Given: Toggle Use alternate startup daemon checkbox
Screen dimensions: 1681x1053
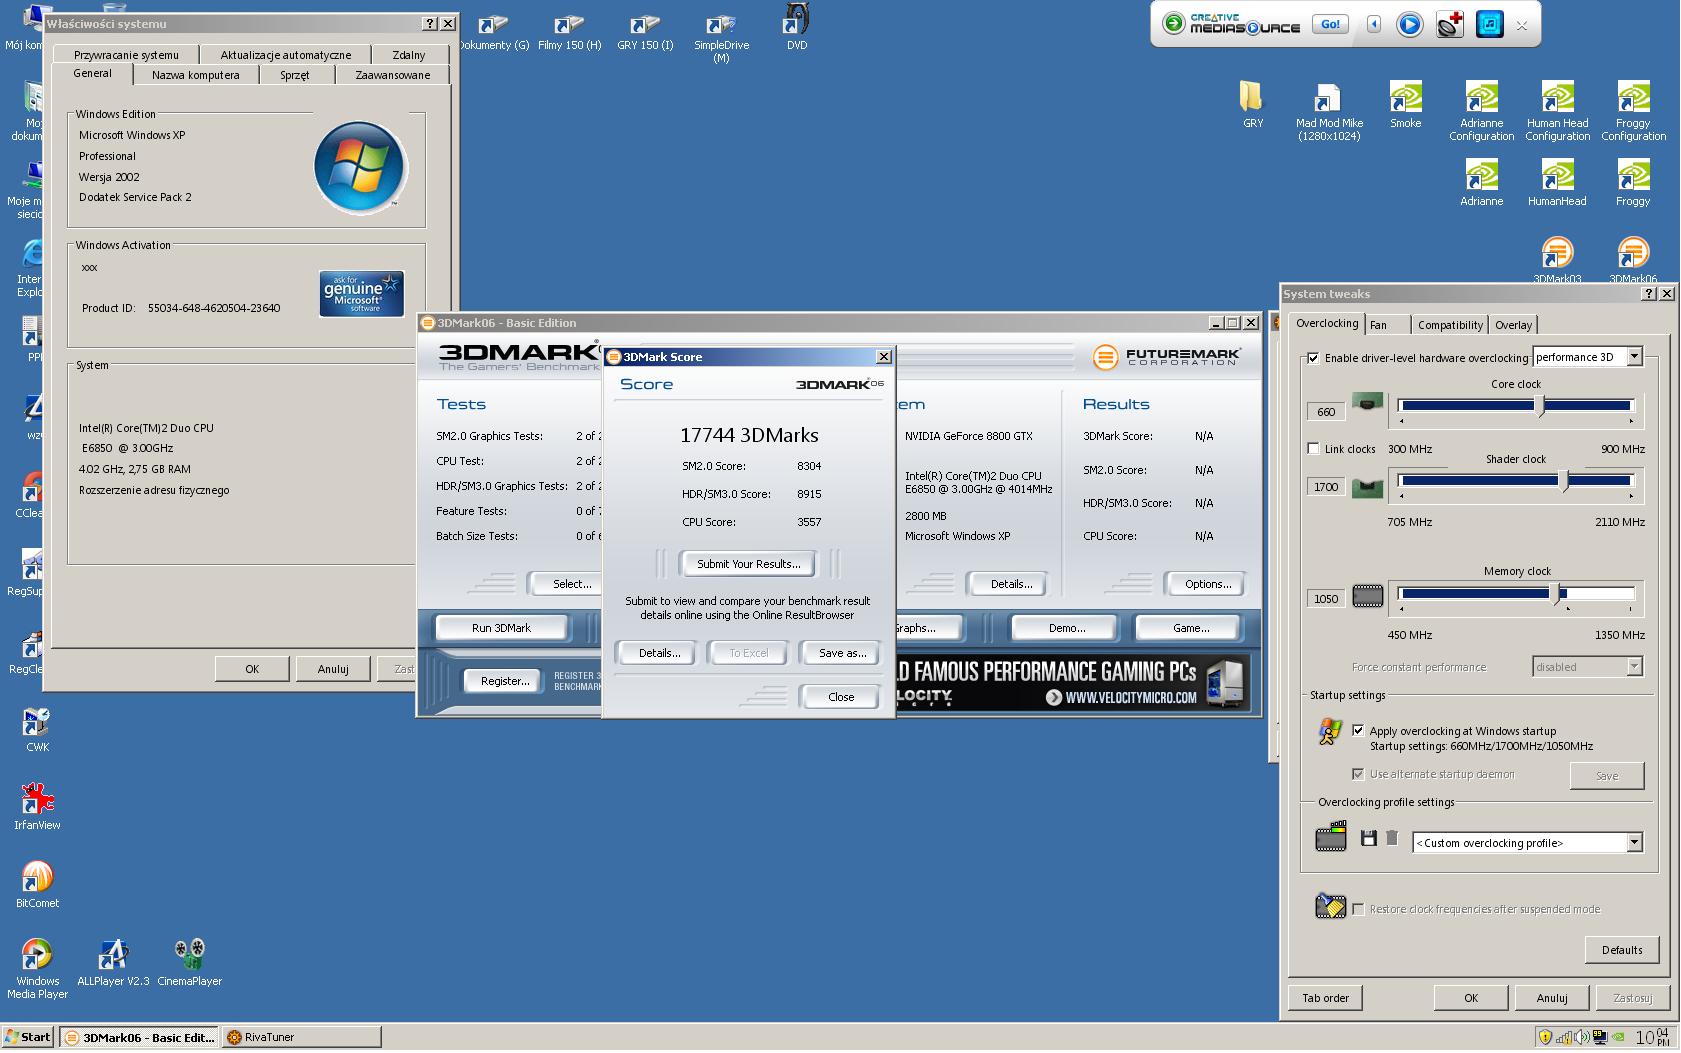Looking at the screenshot, I should tap(1357, 774).
